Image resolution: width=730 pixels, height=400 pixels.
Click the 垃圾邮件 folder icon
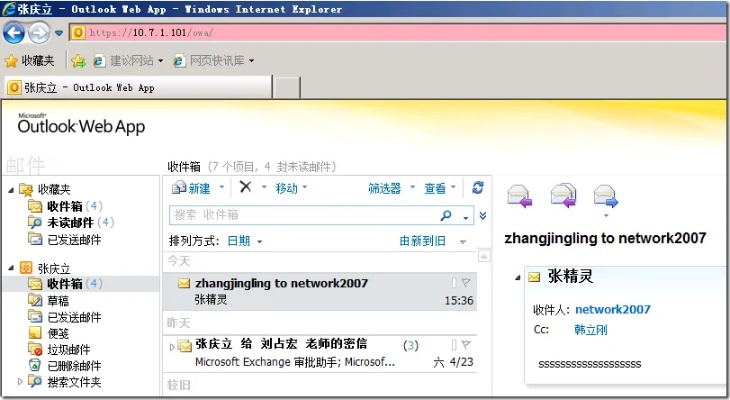coord(35,349)
